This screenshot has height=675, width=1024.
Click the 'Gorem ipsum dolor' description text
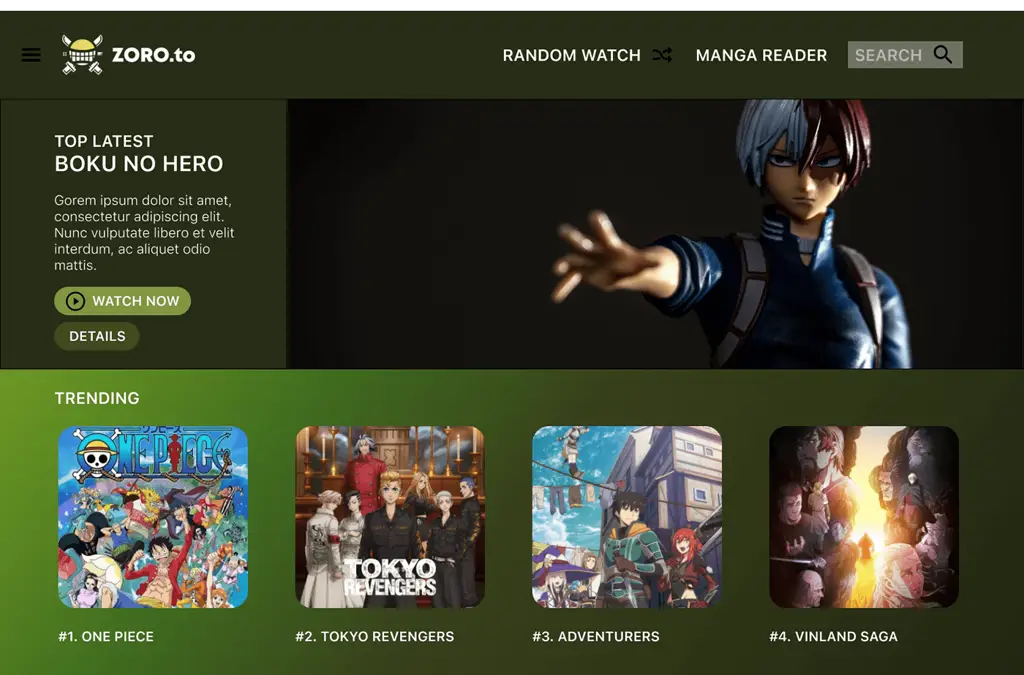(x=144, y=232)
